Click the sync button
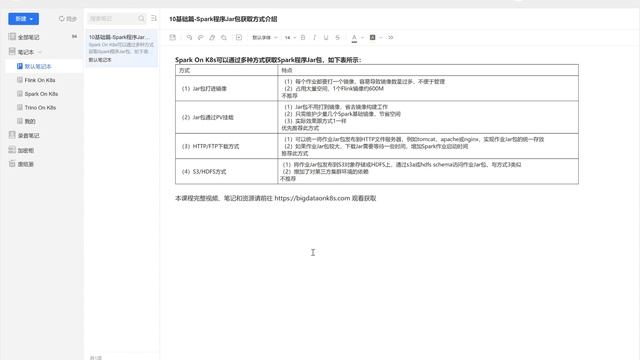This screenshot has height=360, width=640. pos(67,19)
